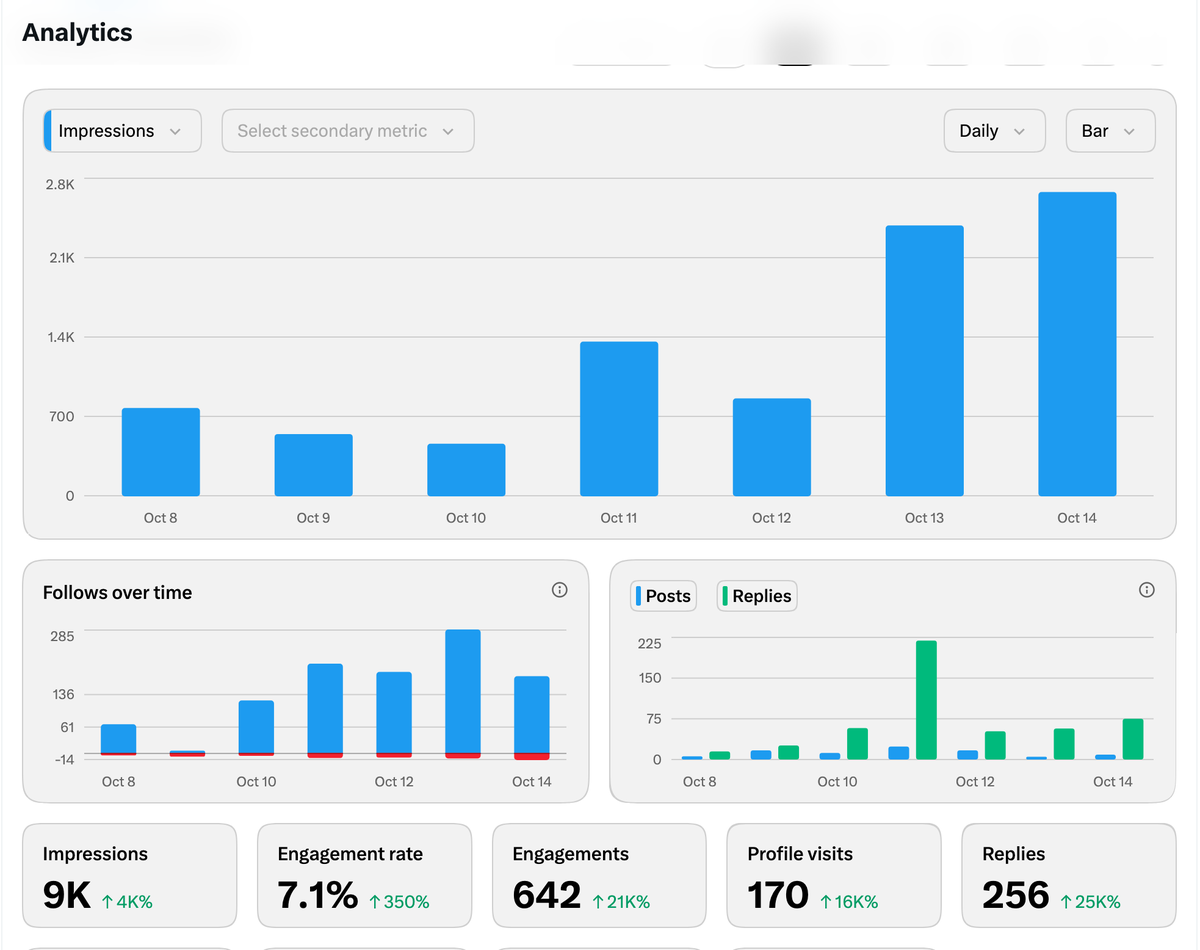Image resolution: width=1200 pixels, height=950 pixels.
Task: Open the Bar chart type dropdown
Action: click(x=1111, y=131)
